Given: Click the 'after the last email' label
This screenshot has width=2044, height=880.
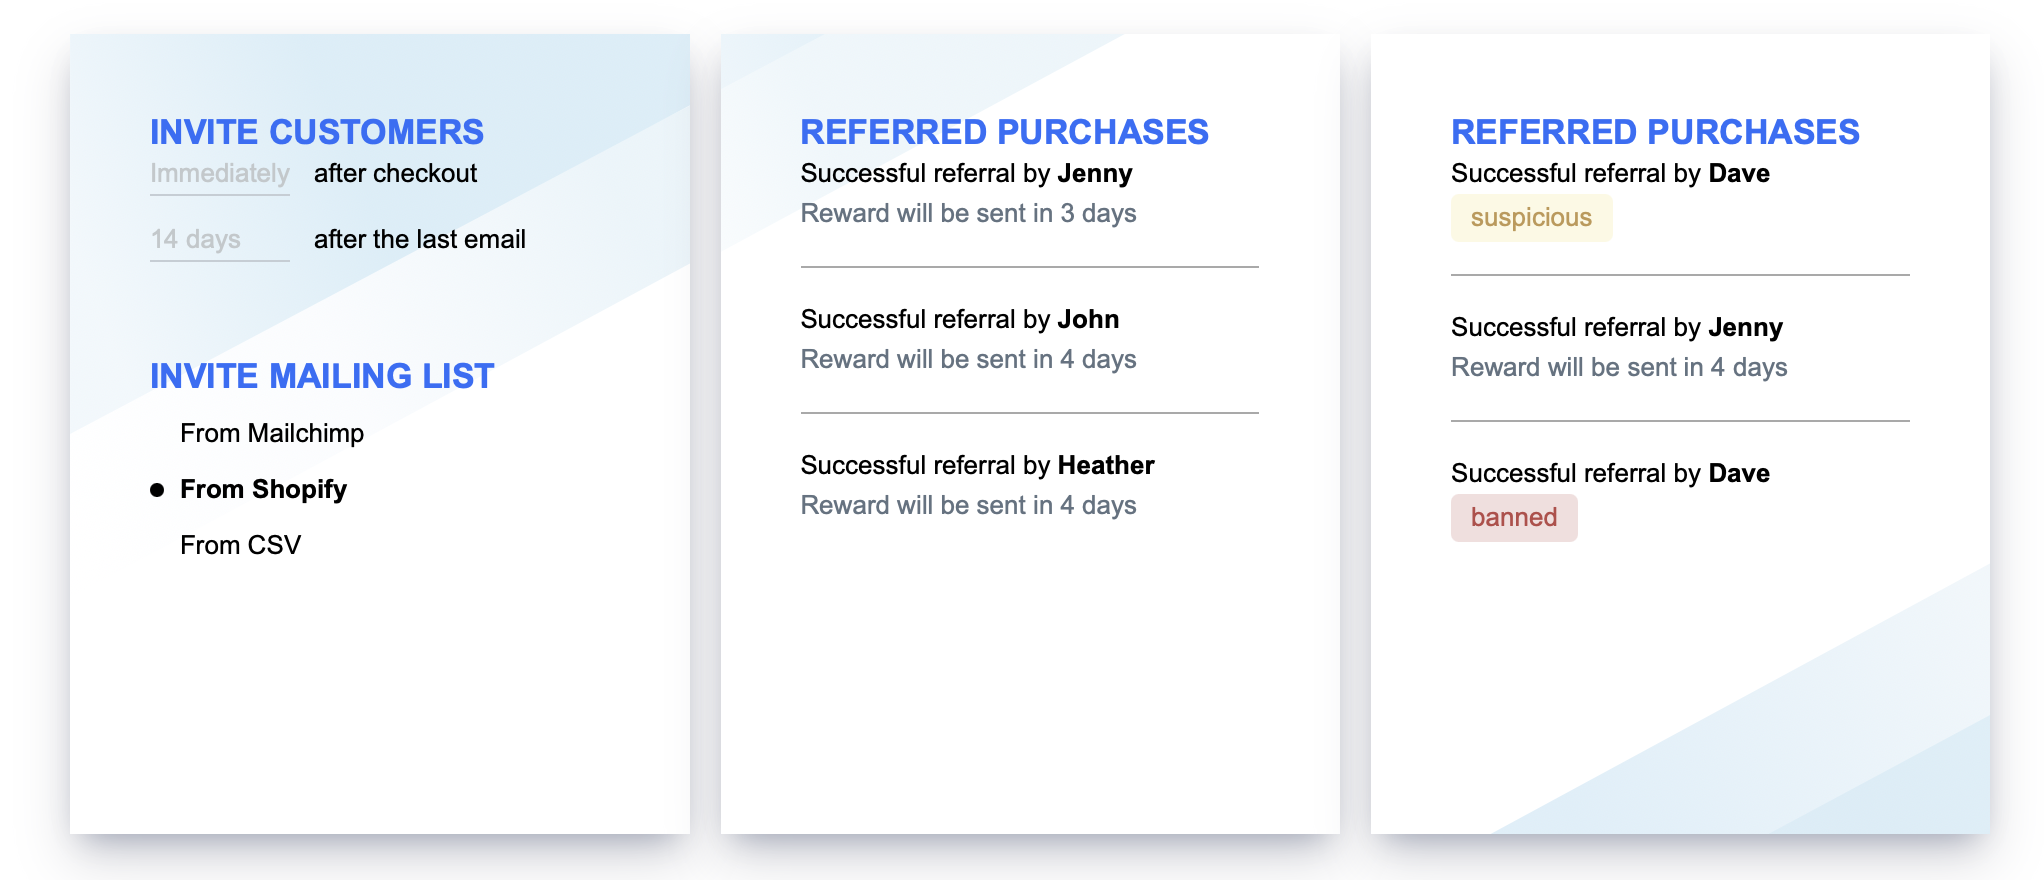Looking at the screenshot, I should point(420,240).
